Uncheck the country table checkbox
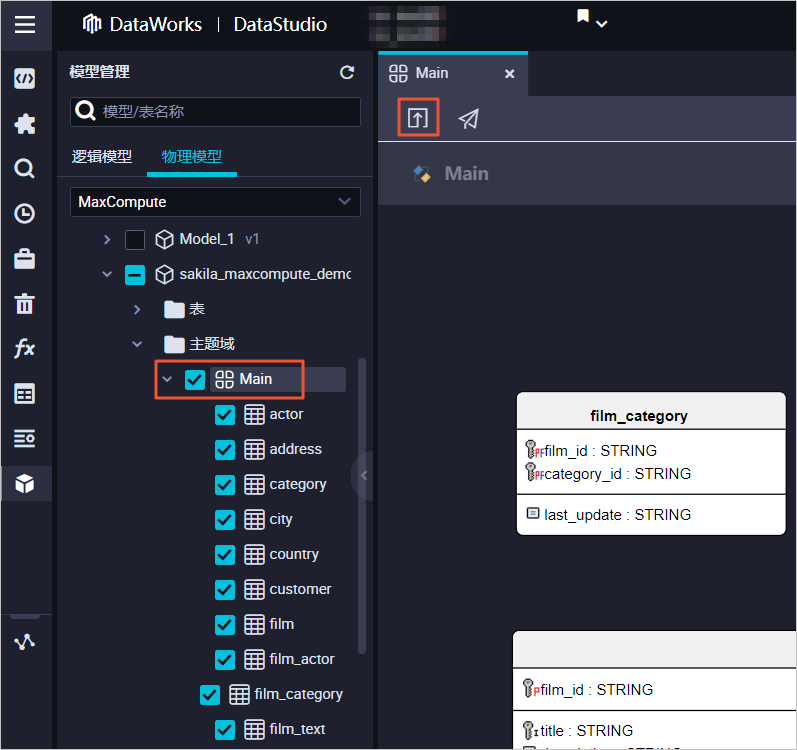Viewport: 797px width, 750px height. click(x=225, y=554)
